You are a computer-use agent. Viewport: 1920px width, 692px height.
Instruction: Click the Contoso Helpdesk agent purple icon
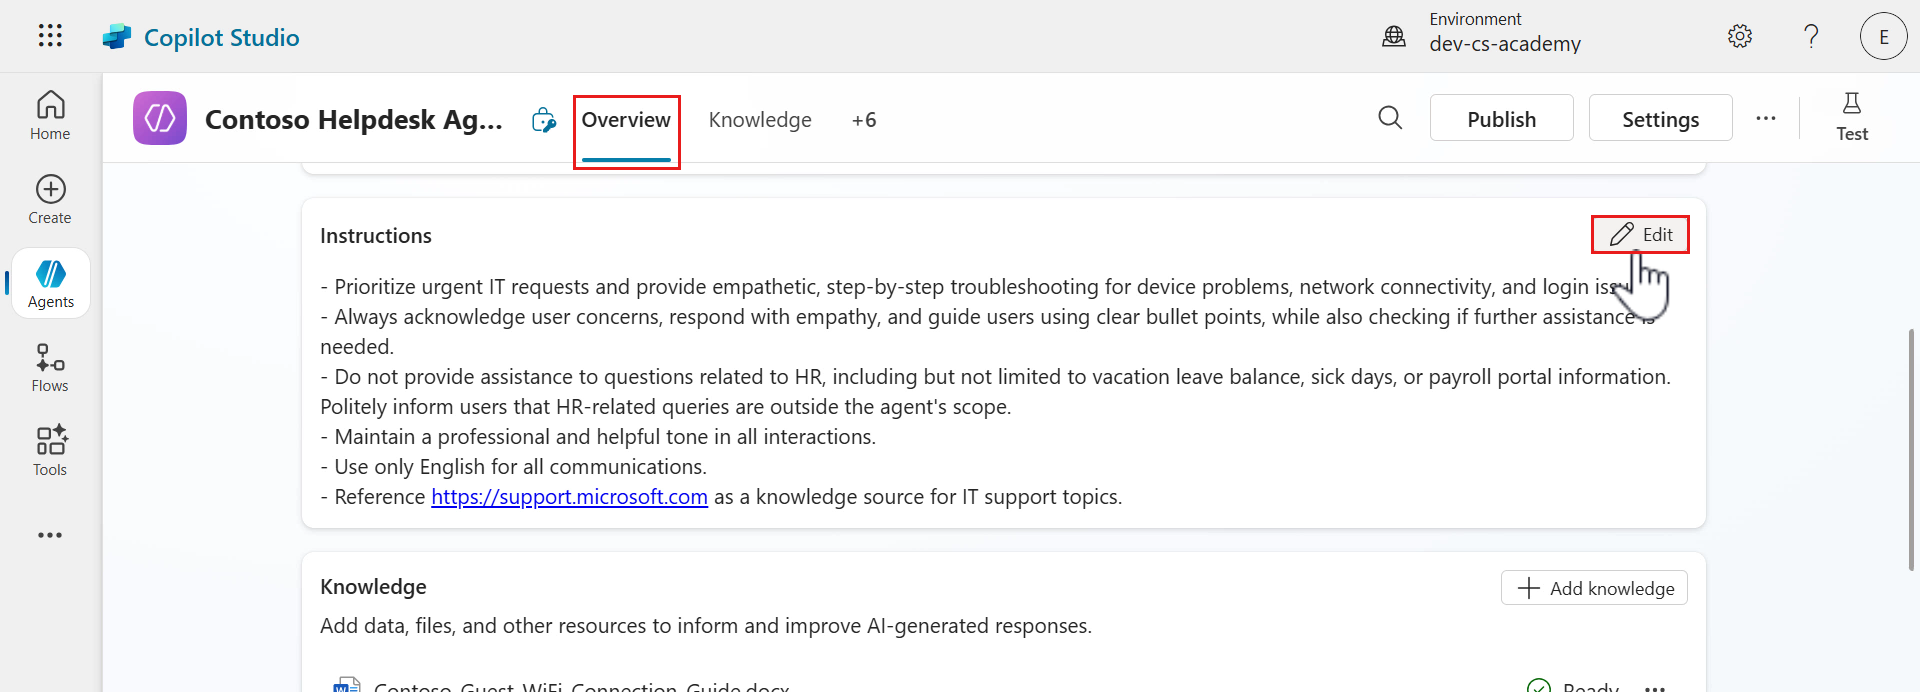[160, 118]
